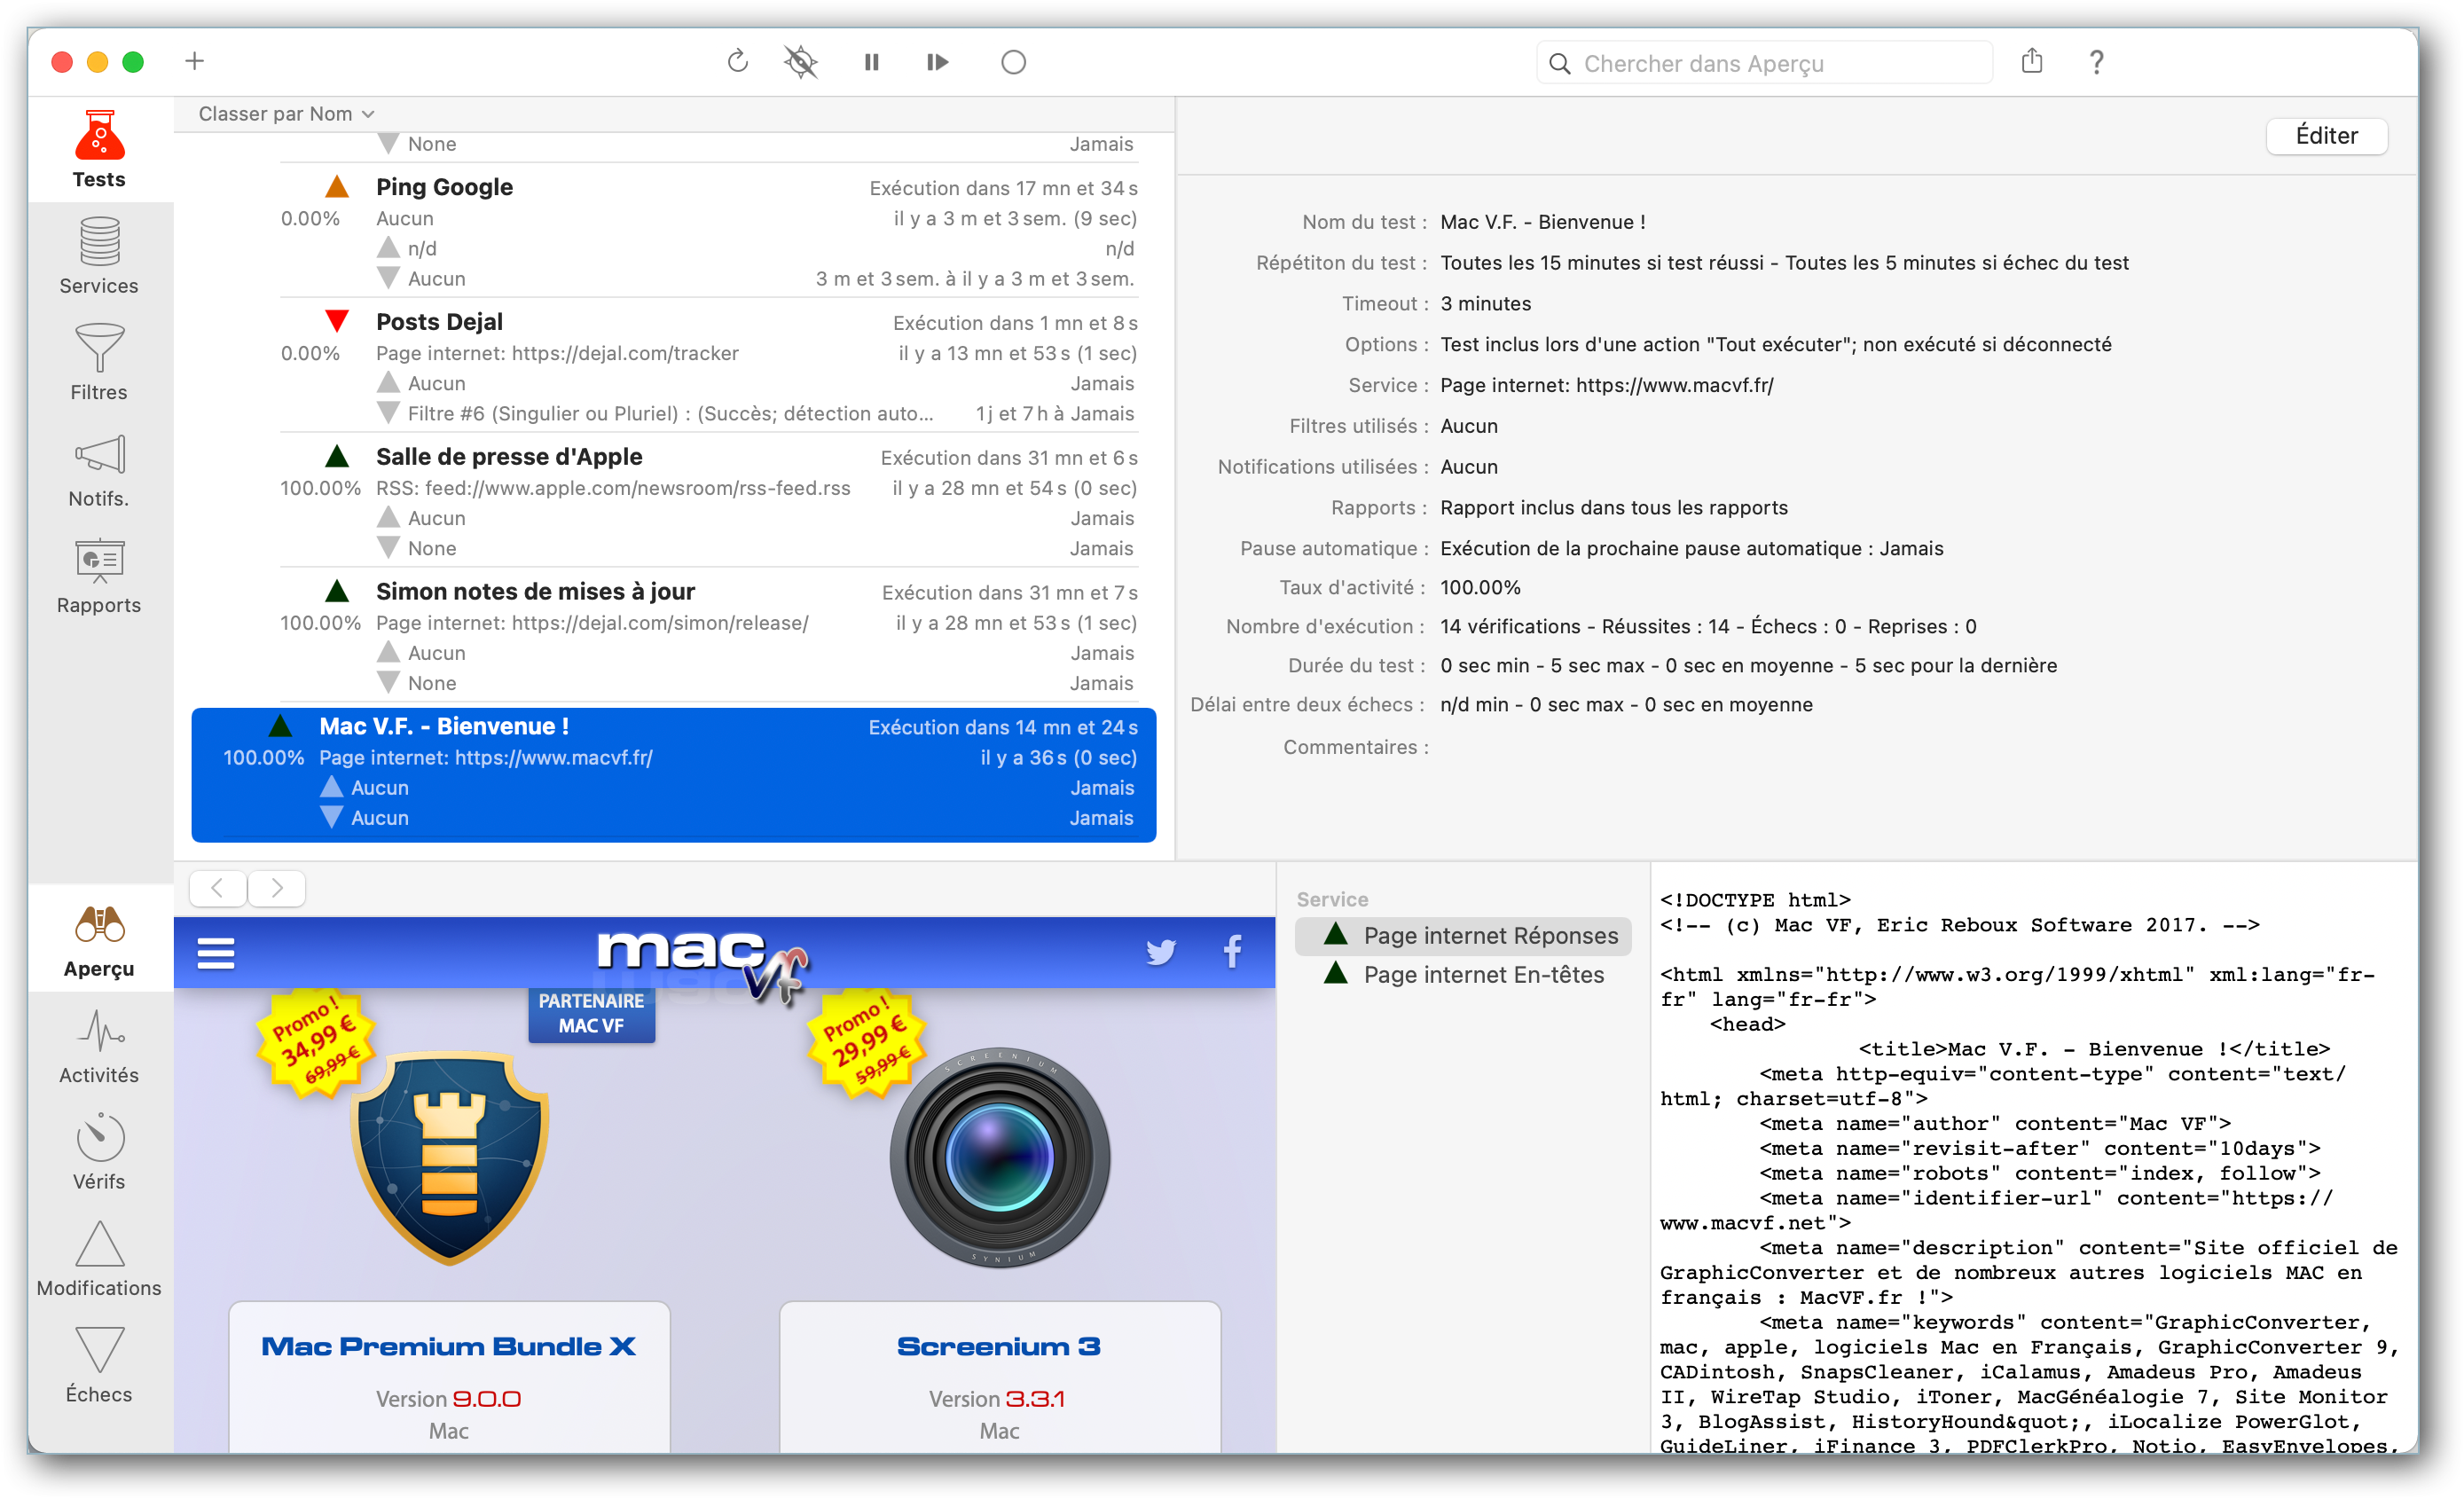Open the Mac VF hamburger menu

[x=216, y=953]
